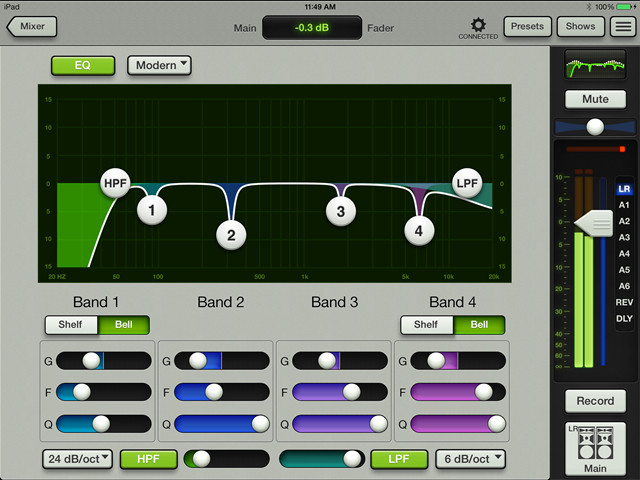Image resolution: width=640 pixels, height=480 pixels.
Task: Switch to the REV output tab
Action: [624, 302]
